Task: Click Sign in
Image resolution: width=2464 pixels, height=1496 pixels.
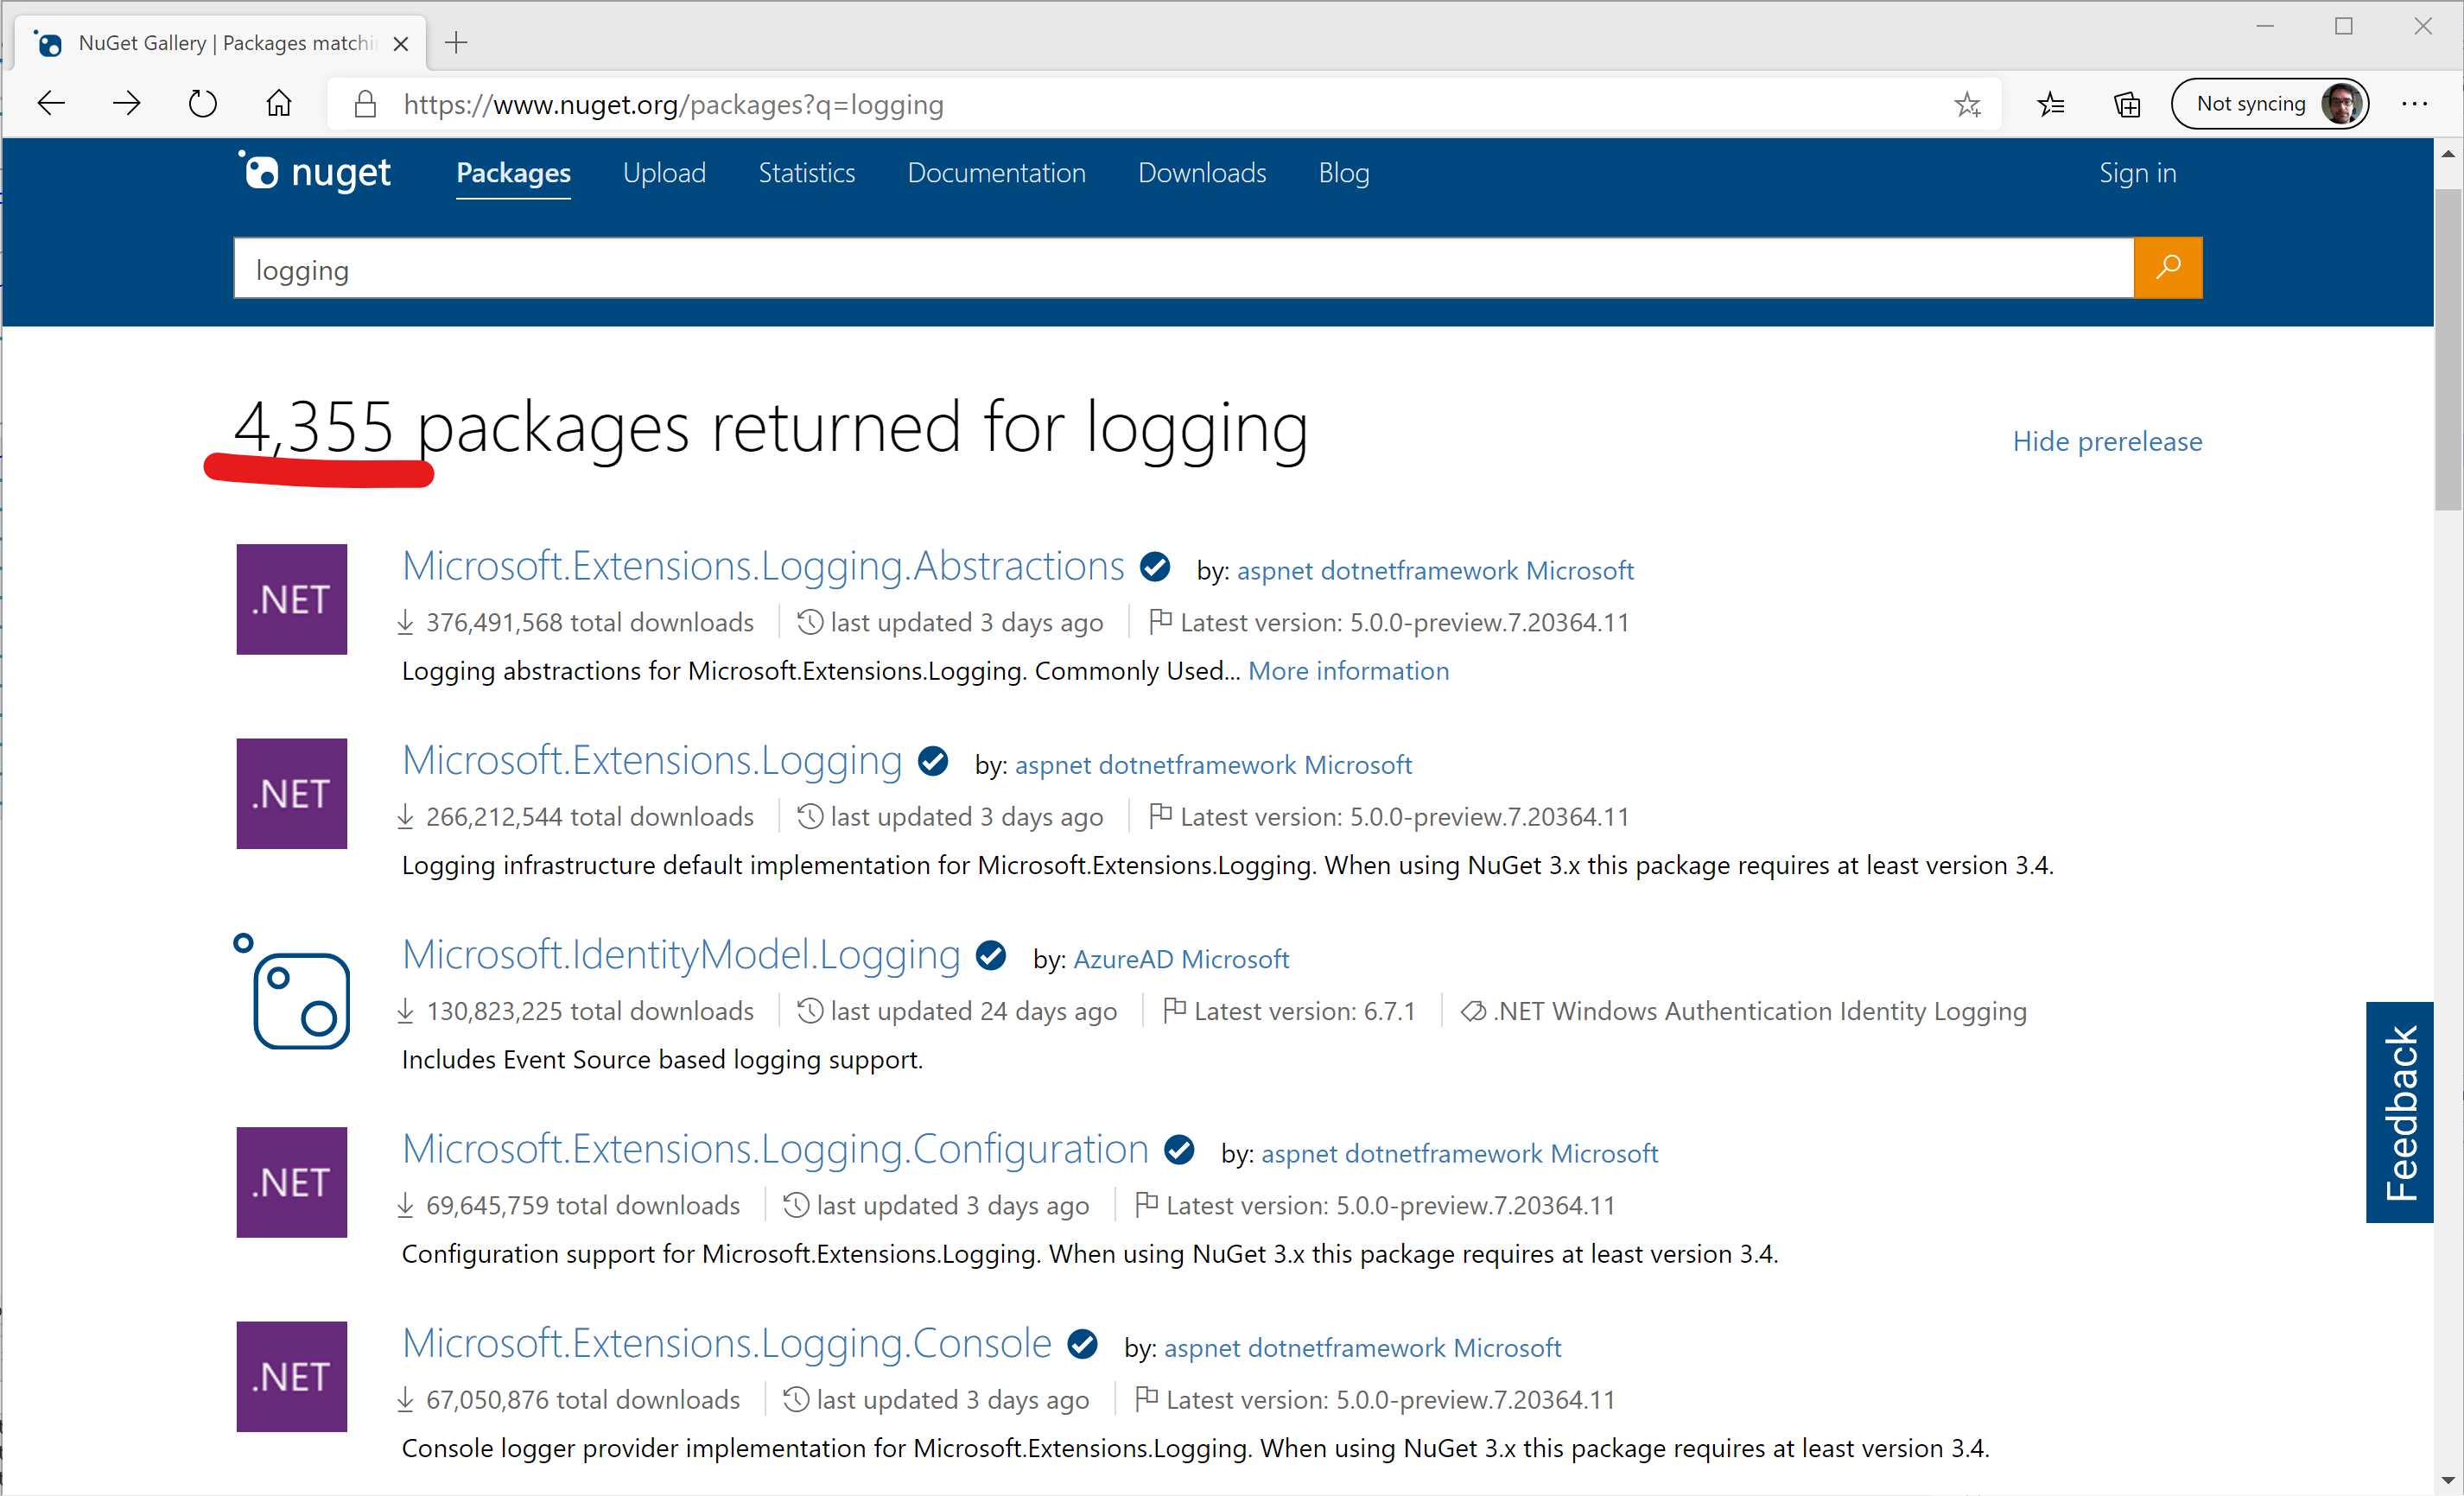Action: coord(2137,172)
